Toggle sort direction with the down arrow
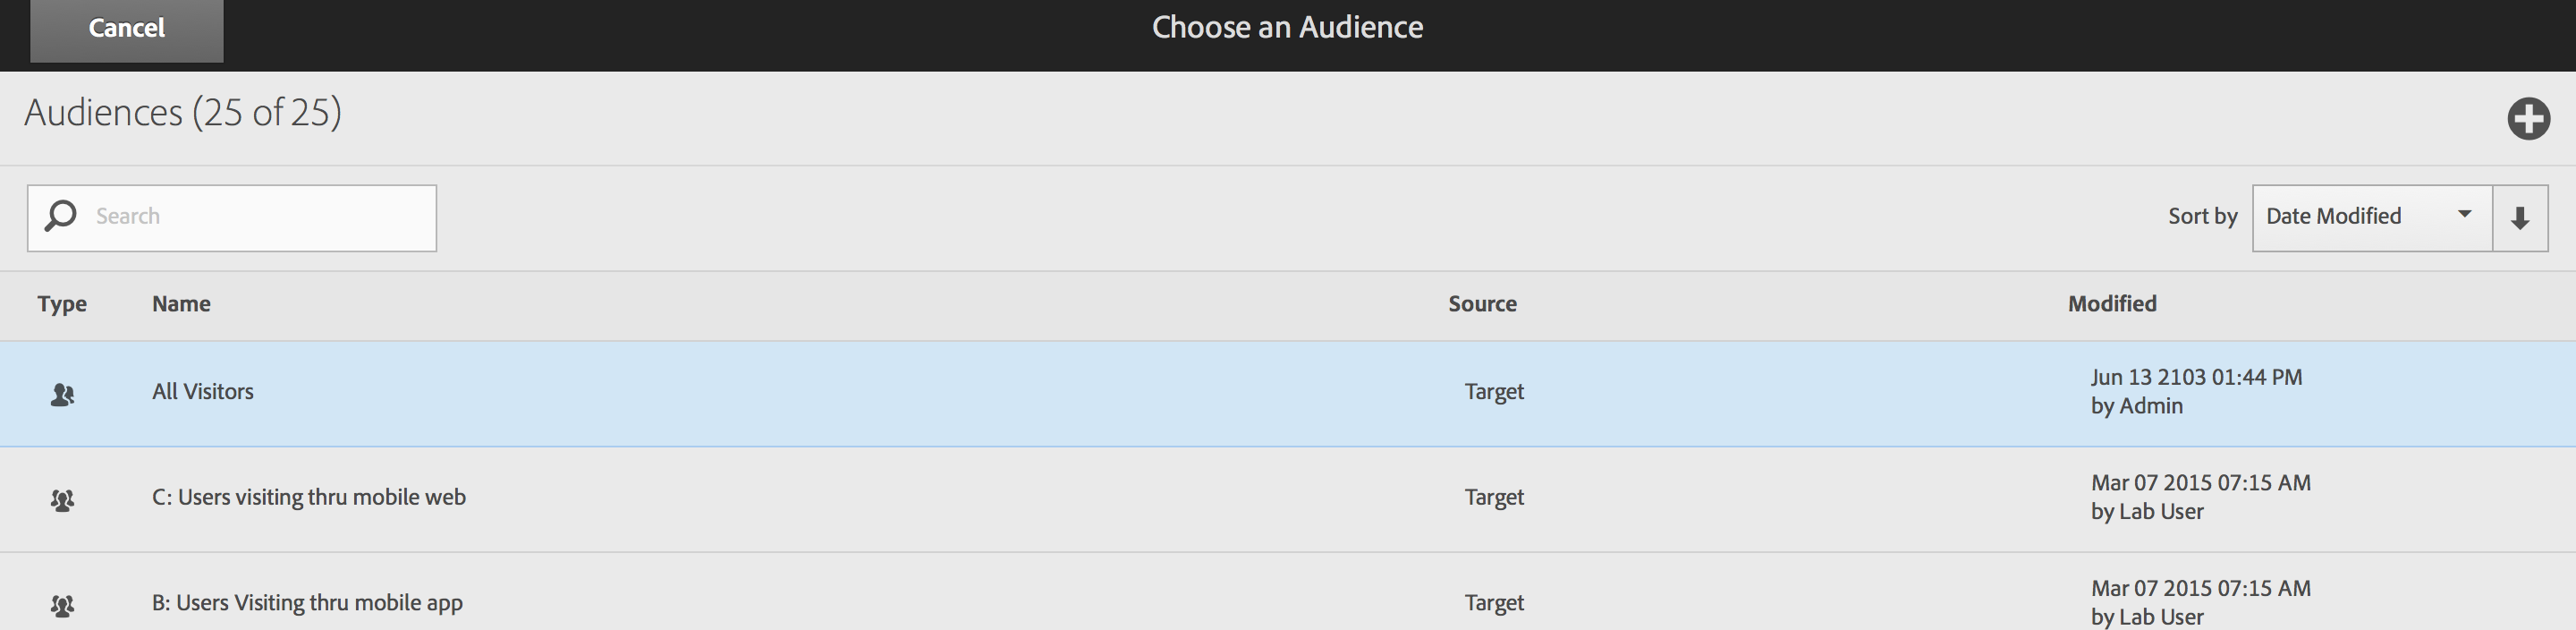 coord(2520,218)
